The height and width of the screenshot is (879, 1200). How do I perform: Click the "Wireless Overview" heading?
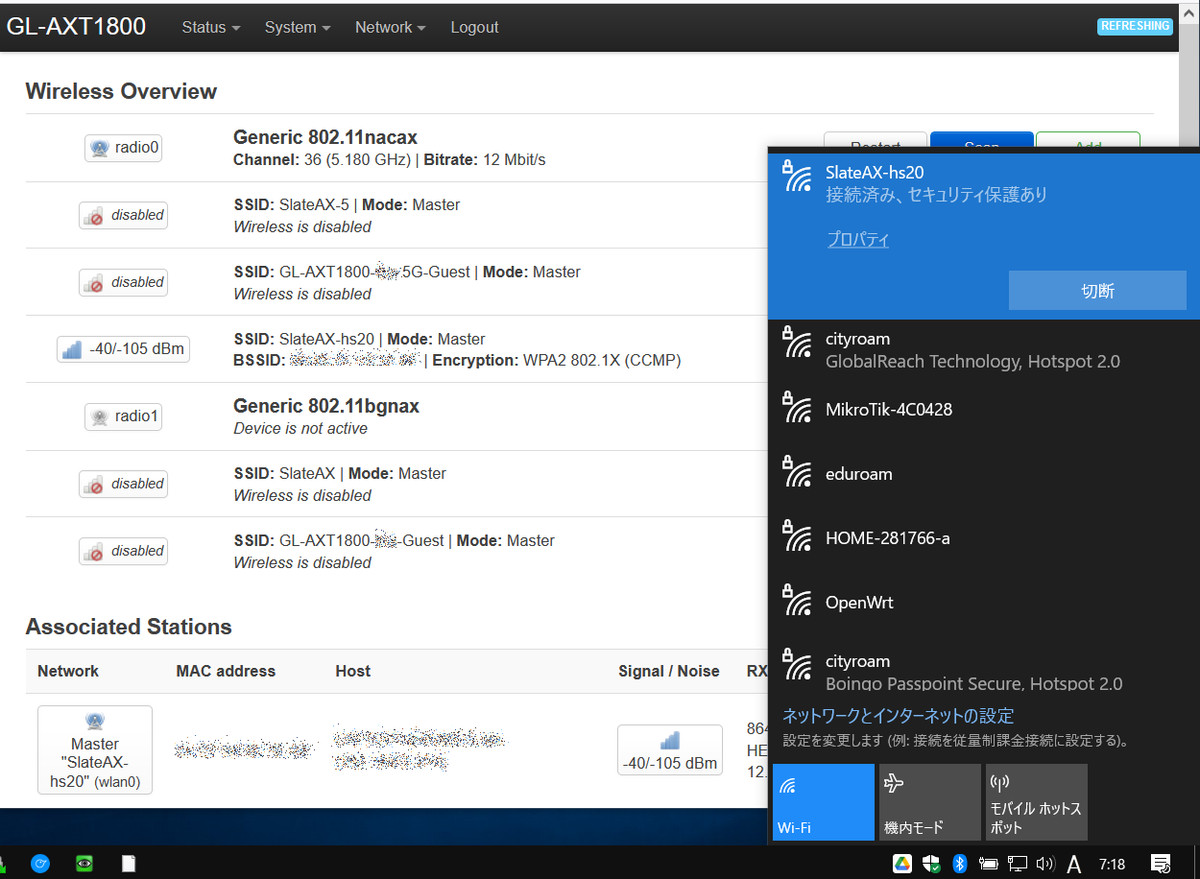pyautogui.click(x=121, y=91)
